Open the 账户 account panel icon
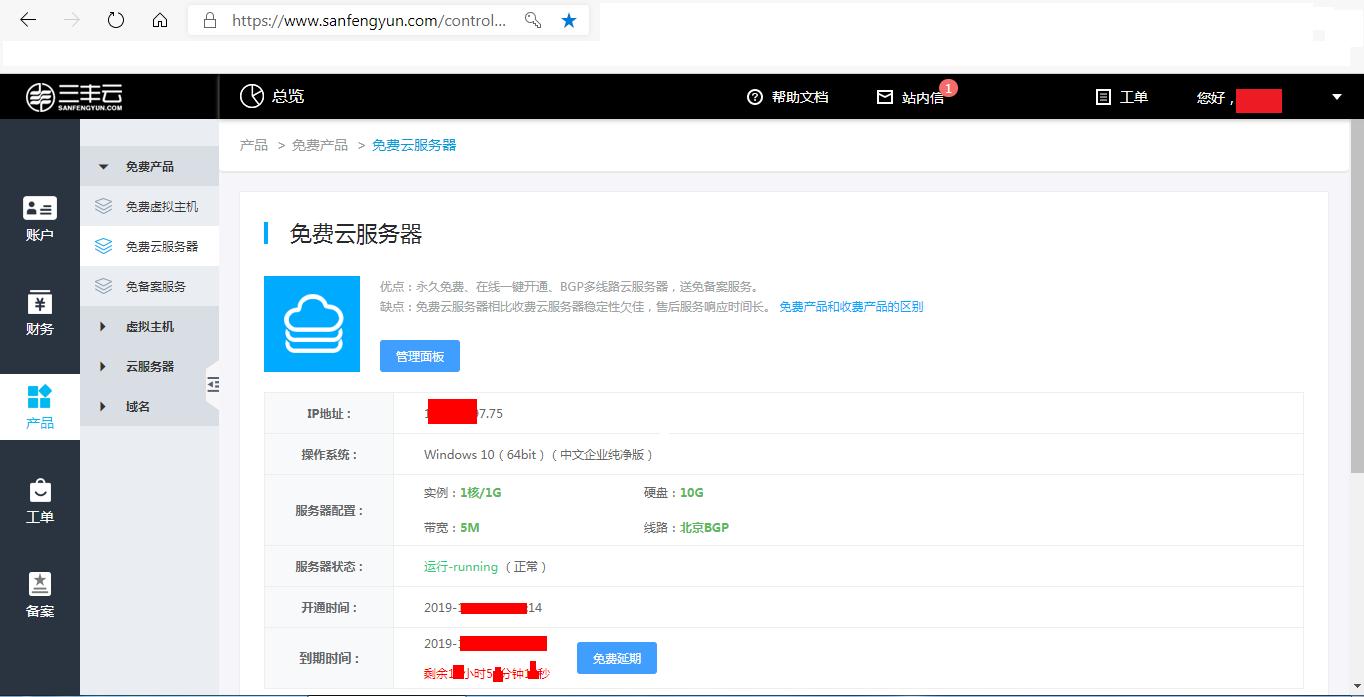1364x697 pixels. [x=40, y=218]
